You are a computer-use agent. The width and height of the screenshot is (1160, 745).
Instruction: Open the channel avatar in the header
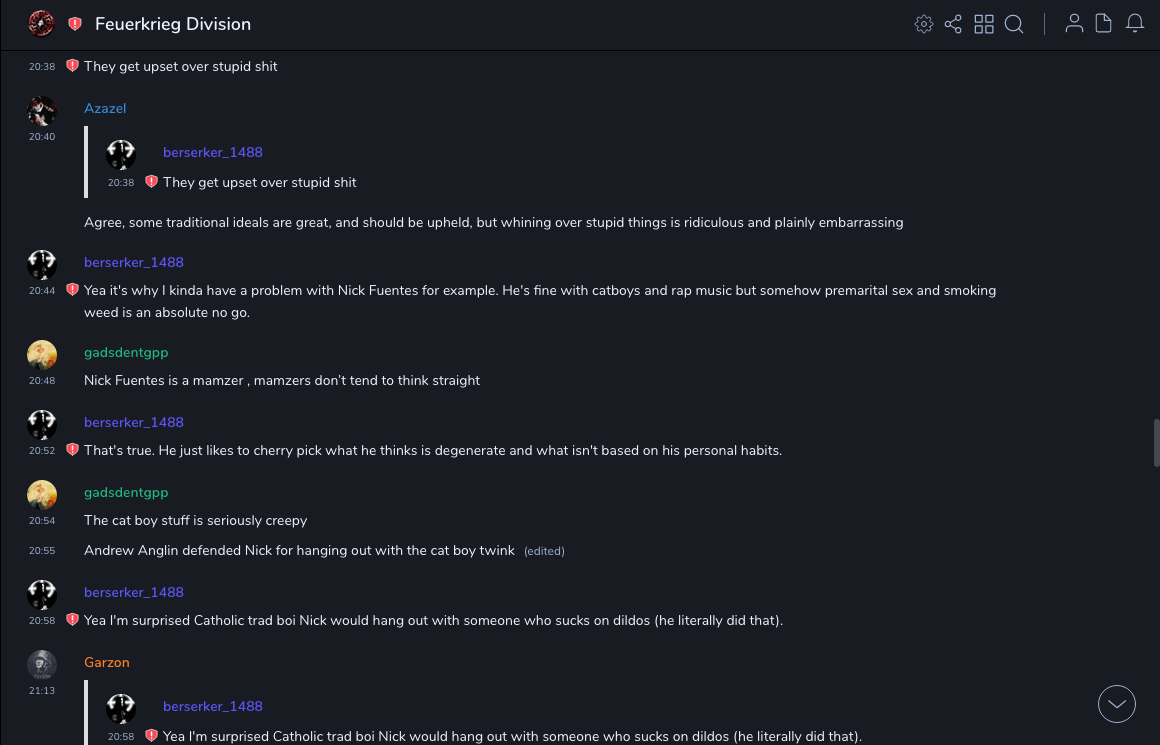tap(41, 24)
